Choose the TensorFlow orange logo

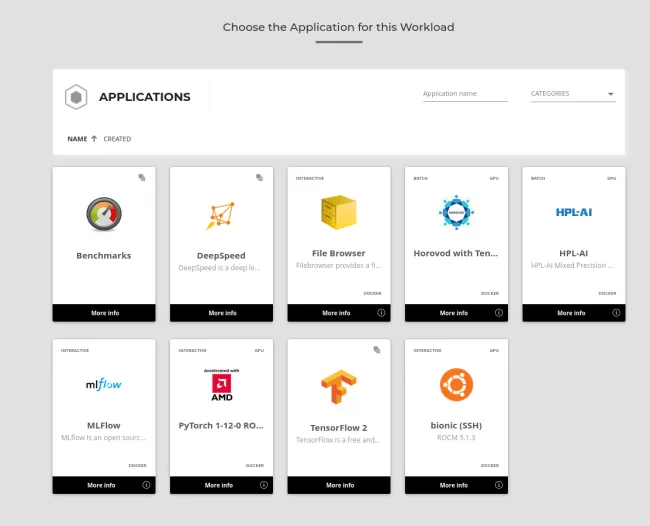pyautogui.click(x=339, y=386)
